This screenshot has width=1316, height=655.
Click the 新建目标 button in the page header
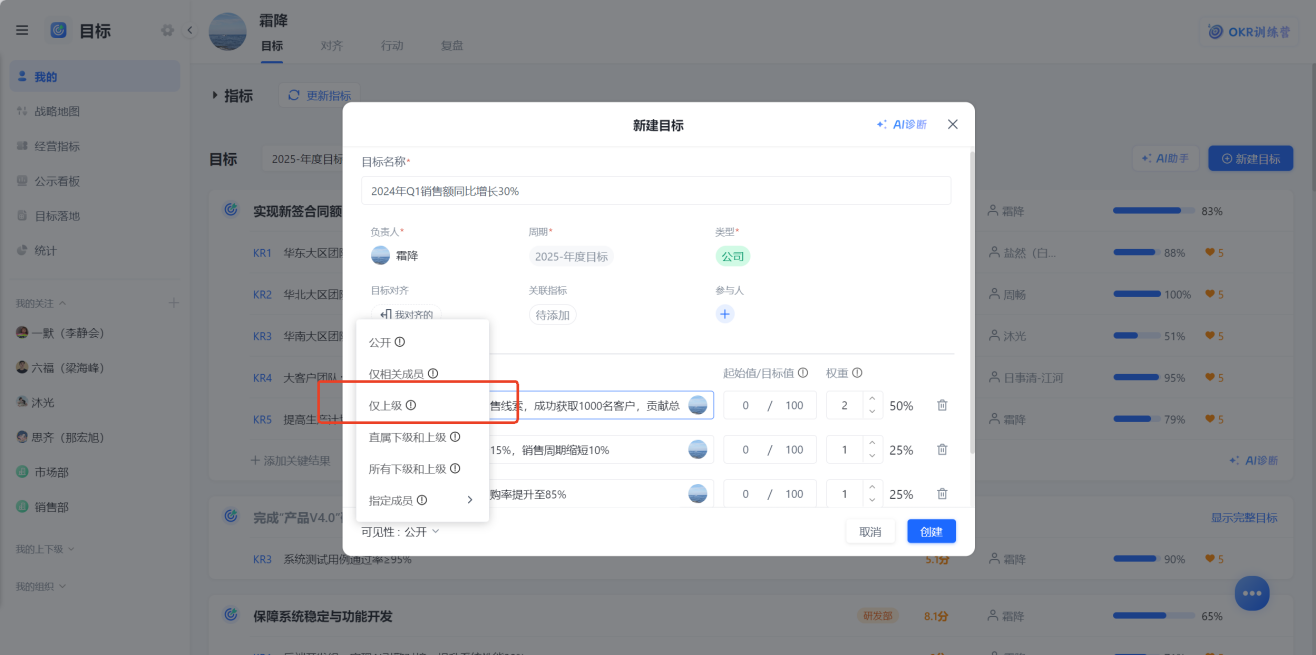point(1251,158)
